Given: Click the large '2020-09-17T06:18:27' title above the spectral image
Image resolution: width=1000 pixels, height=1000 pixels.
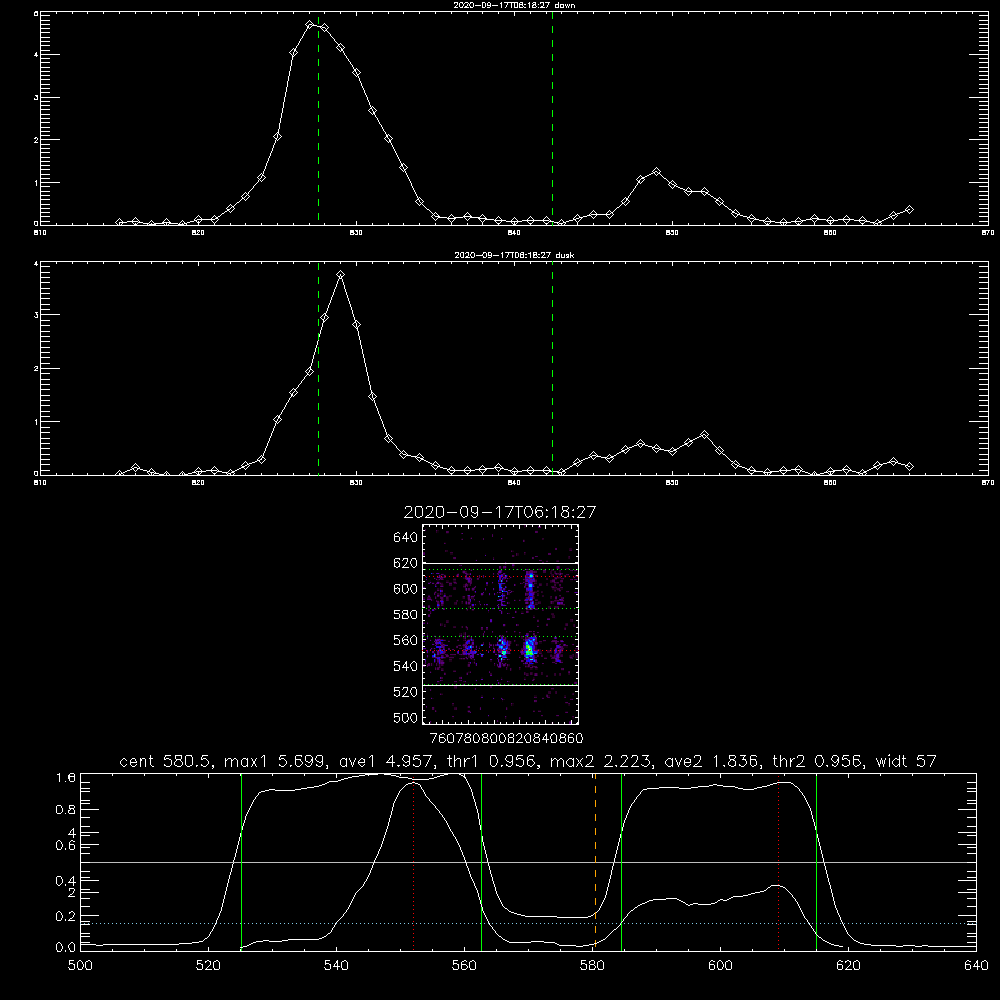Looking at the screenshot, I should pyautogui.click(x=500, y=512).
